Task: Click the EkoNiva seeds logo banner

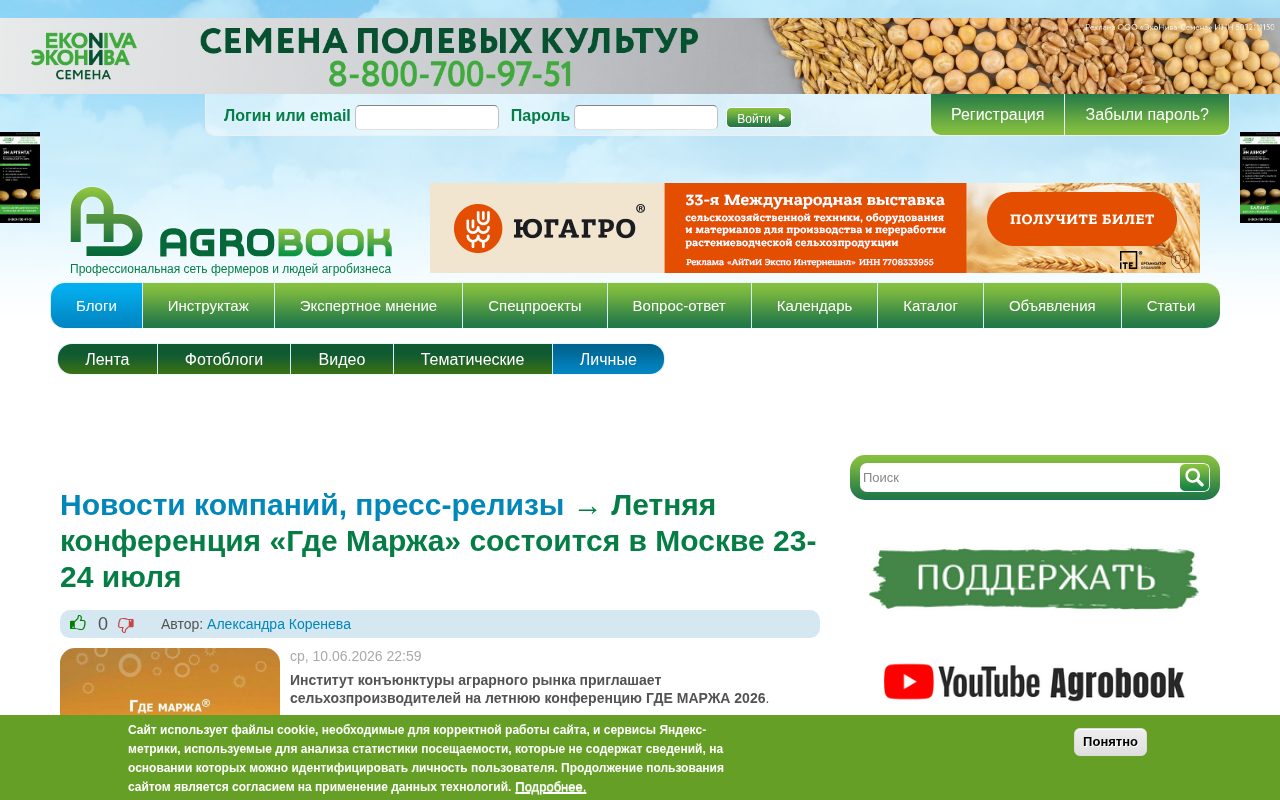Action: point(83,56)
